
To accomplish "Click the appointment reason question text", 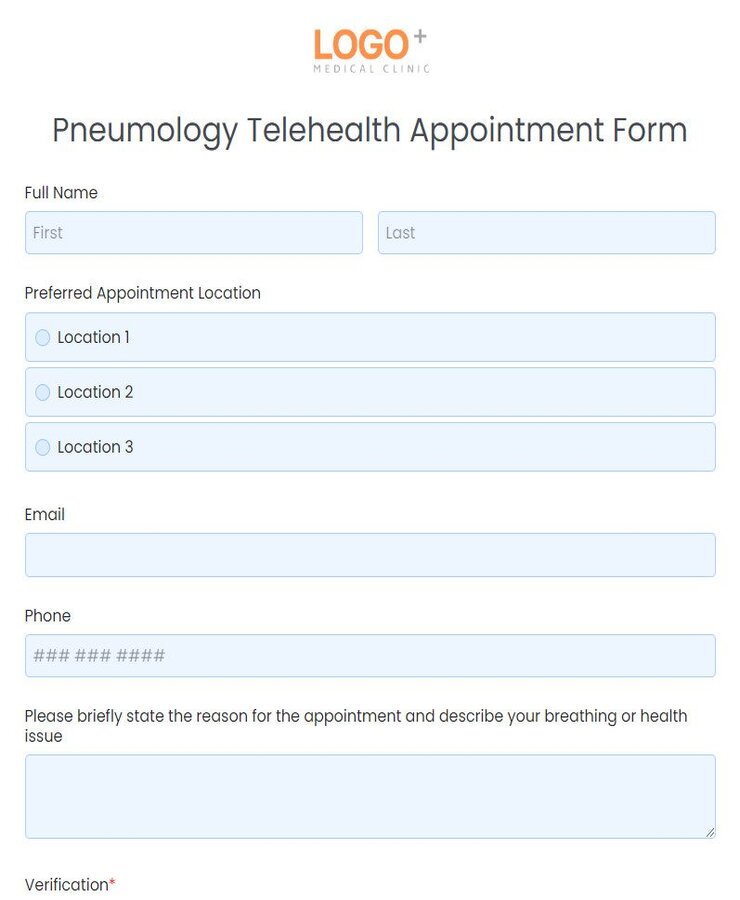I will [x=356, y=725].
